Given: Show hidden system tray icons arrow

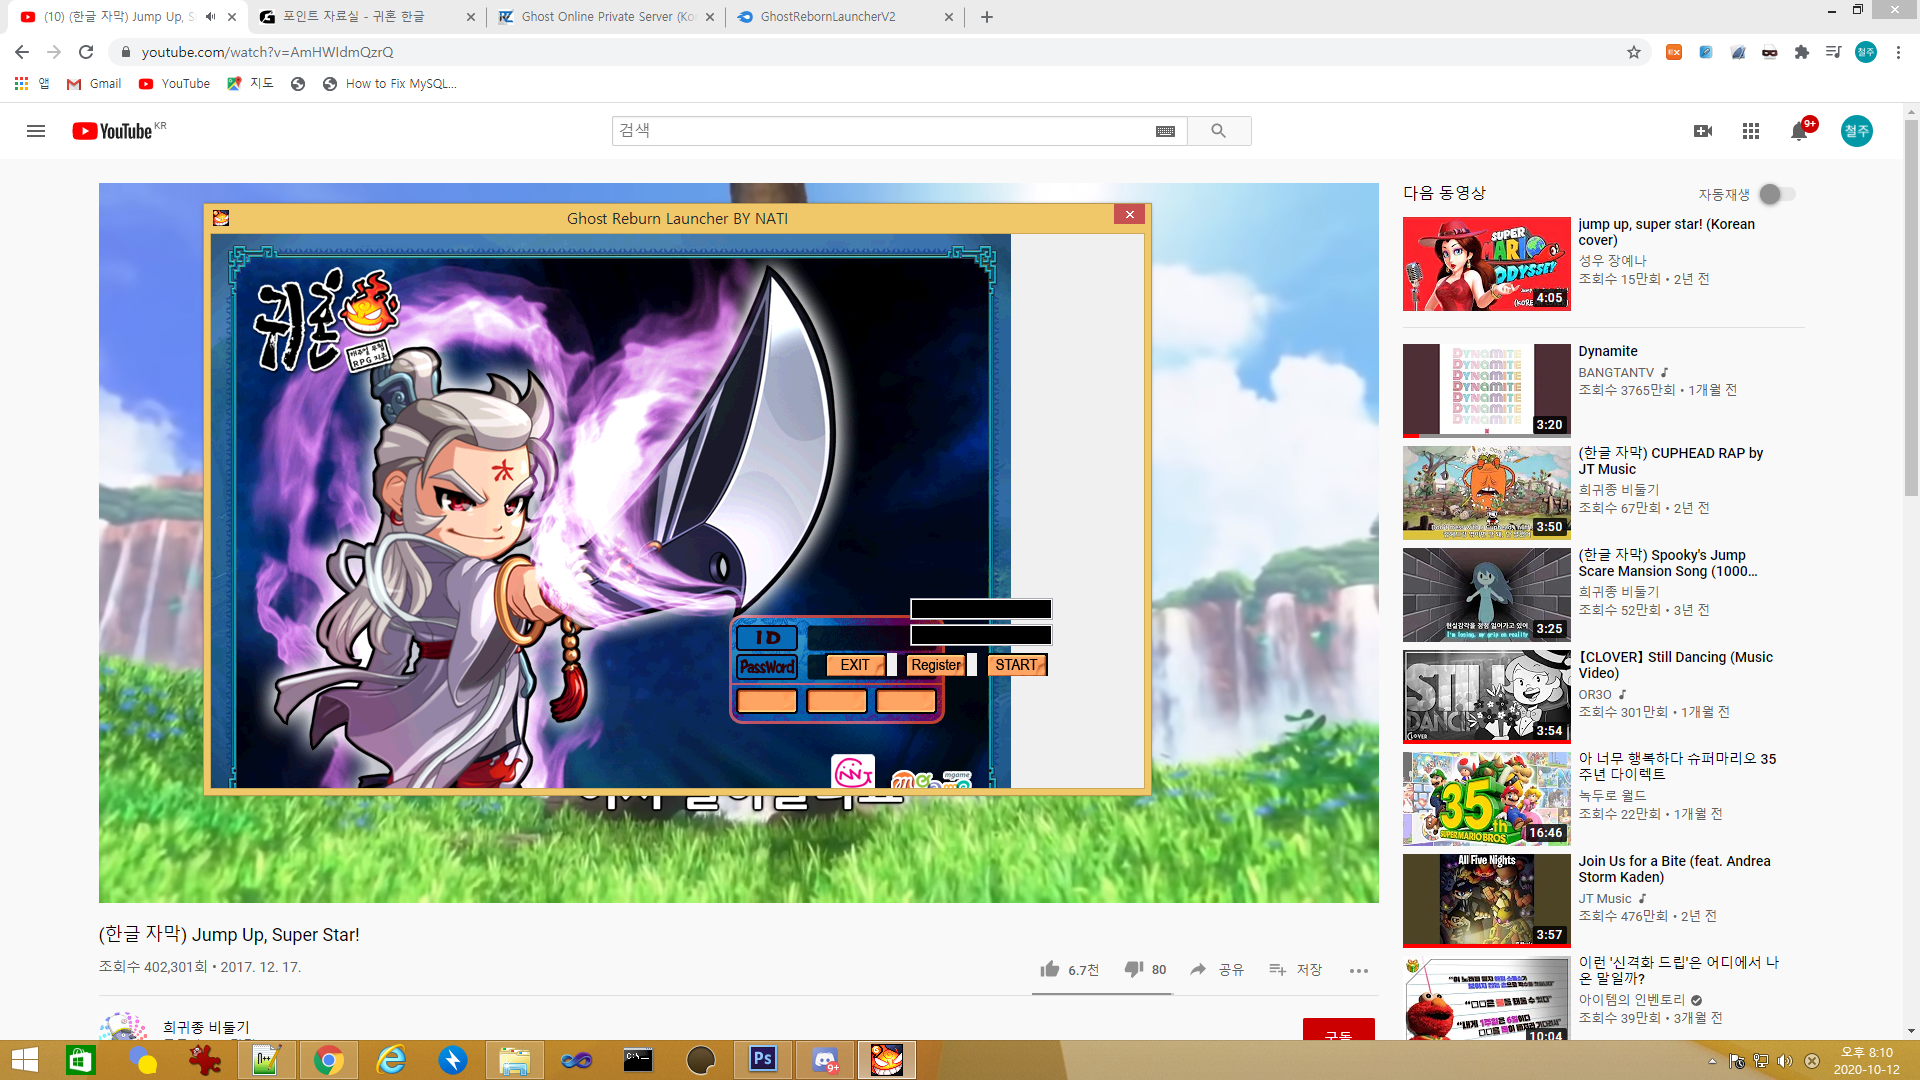Looking at the screenshot, I should click(1712, 1061).
